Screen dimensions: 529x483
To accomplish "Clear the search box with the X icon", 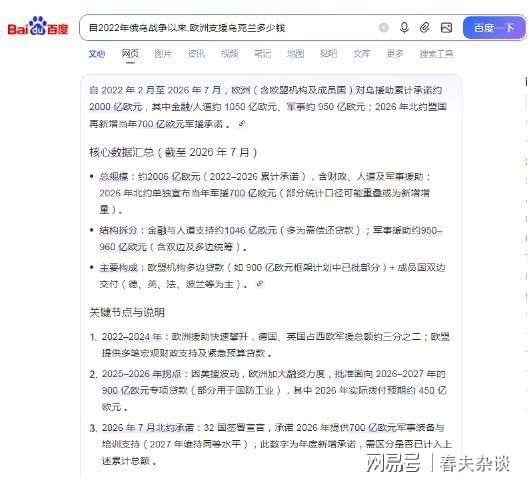I will tap(384, 28).
